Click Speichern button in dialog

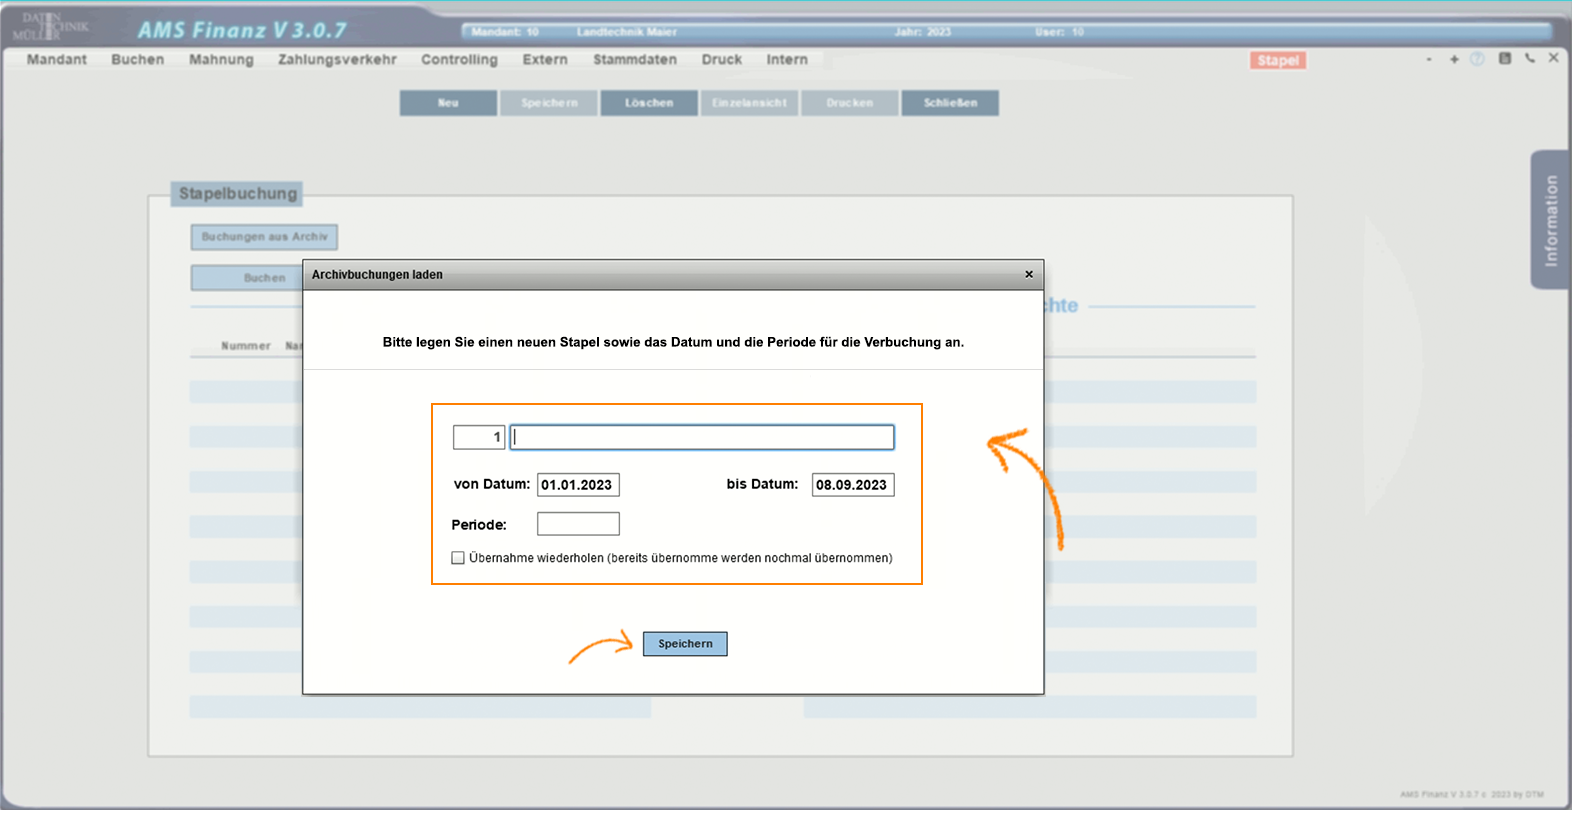pyautogui.click(x=685, y=644)
